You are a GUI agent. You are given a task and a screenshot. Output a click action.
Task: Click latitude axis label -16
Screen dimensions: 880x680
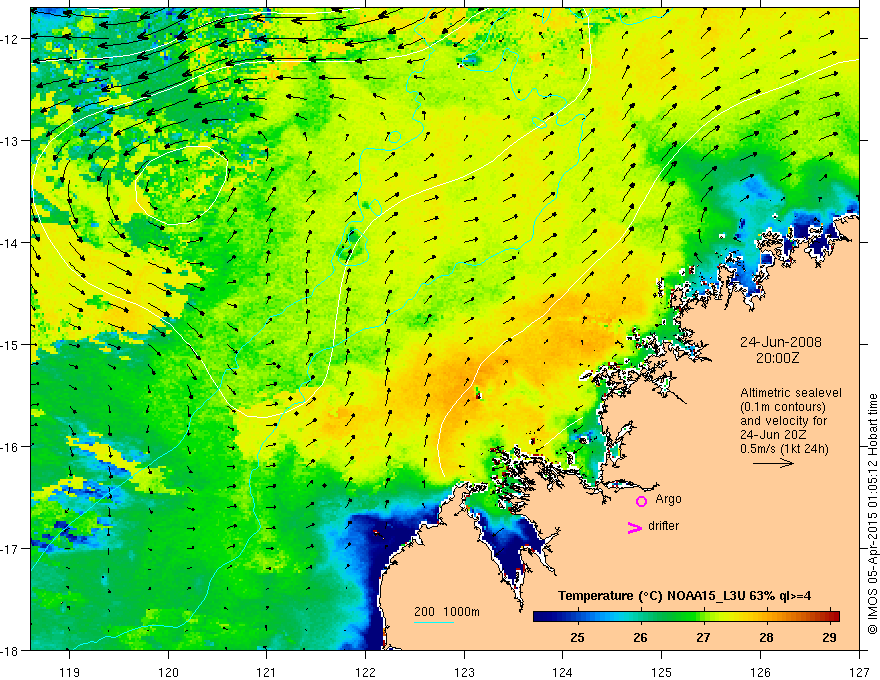(11, 447)
